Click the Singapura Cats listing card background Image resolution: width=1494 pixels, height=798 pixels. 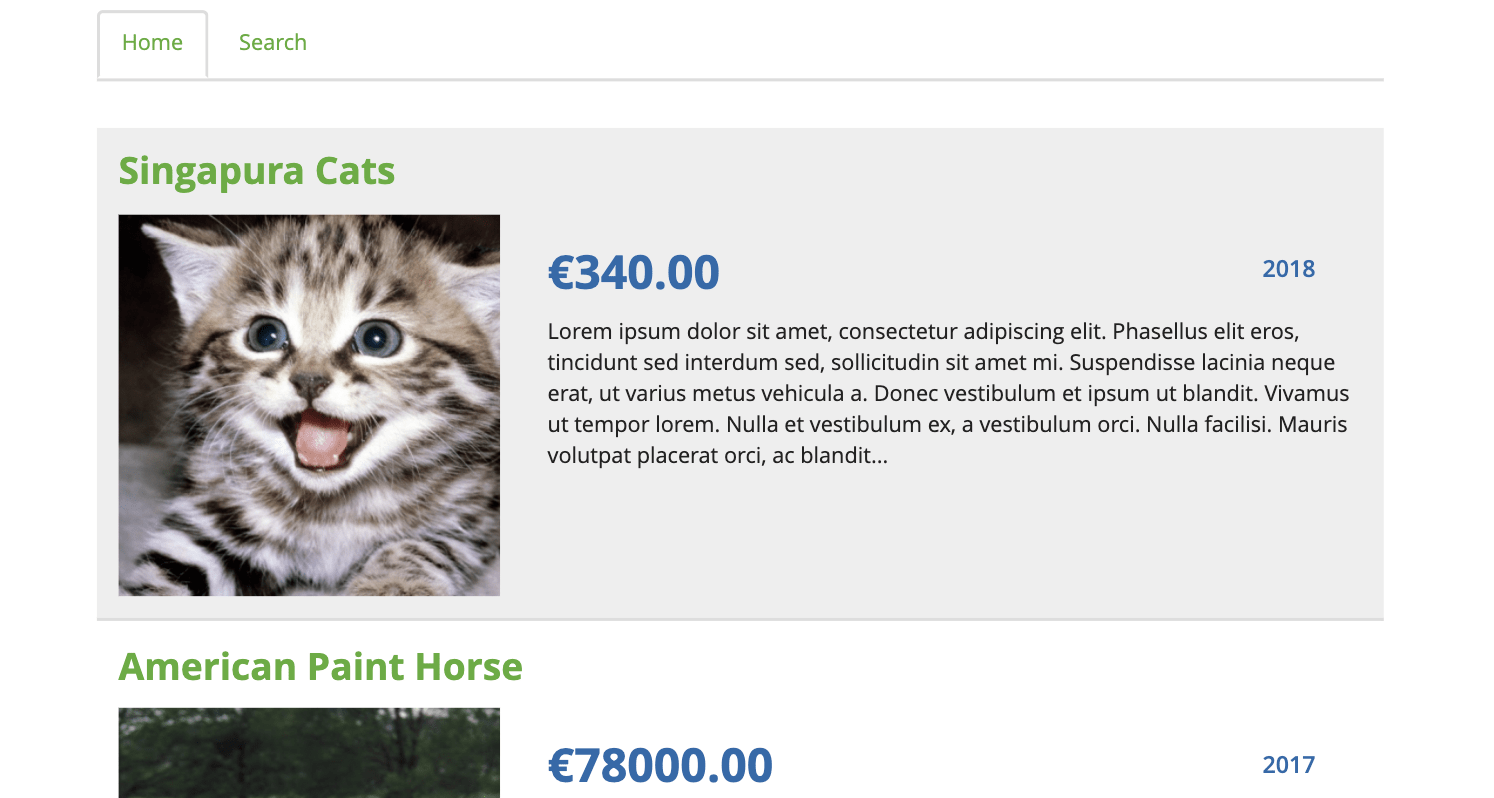1000,550
